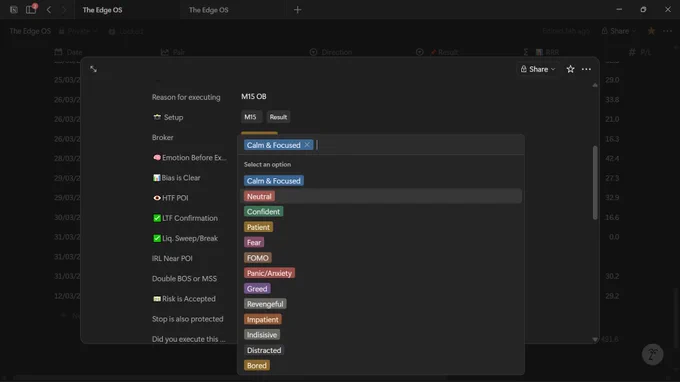The image size is (680, 382).
Task: Click the LTF Confirmation property label
Action: point(185,218)
